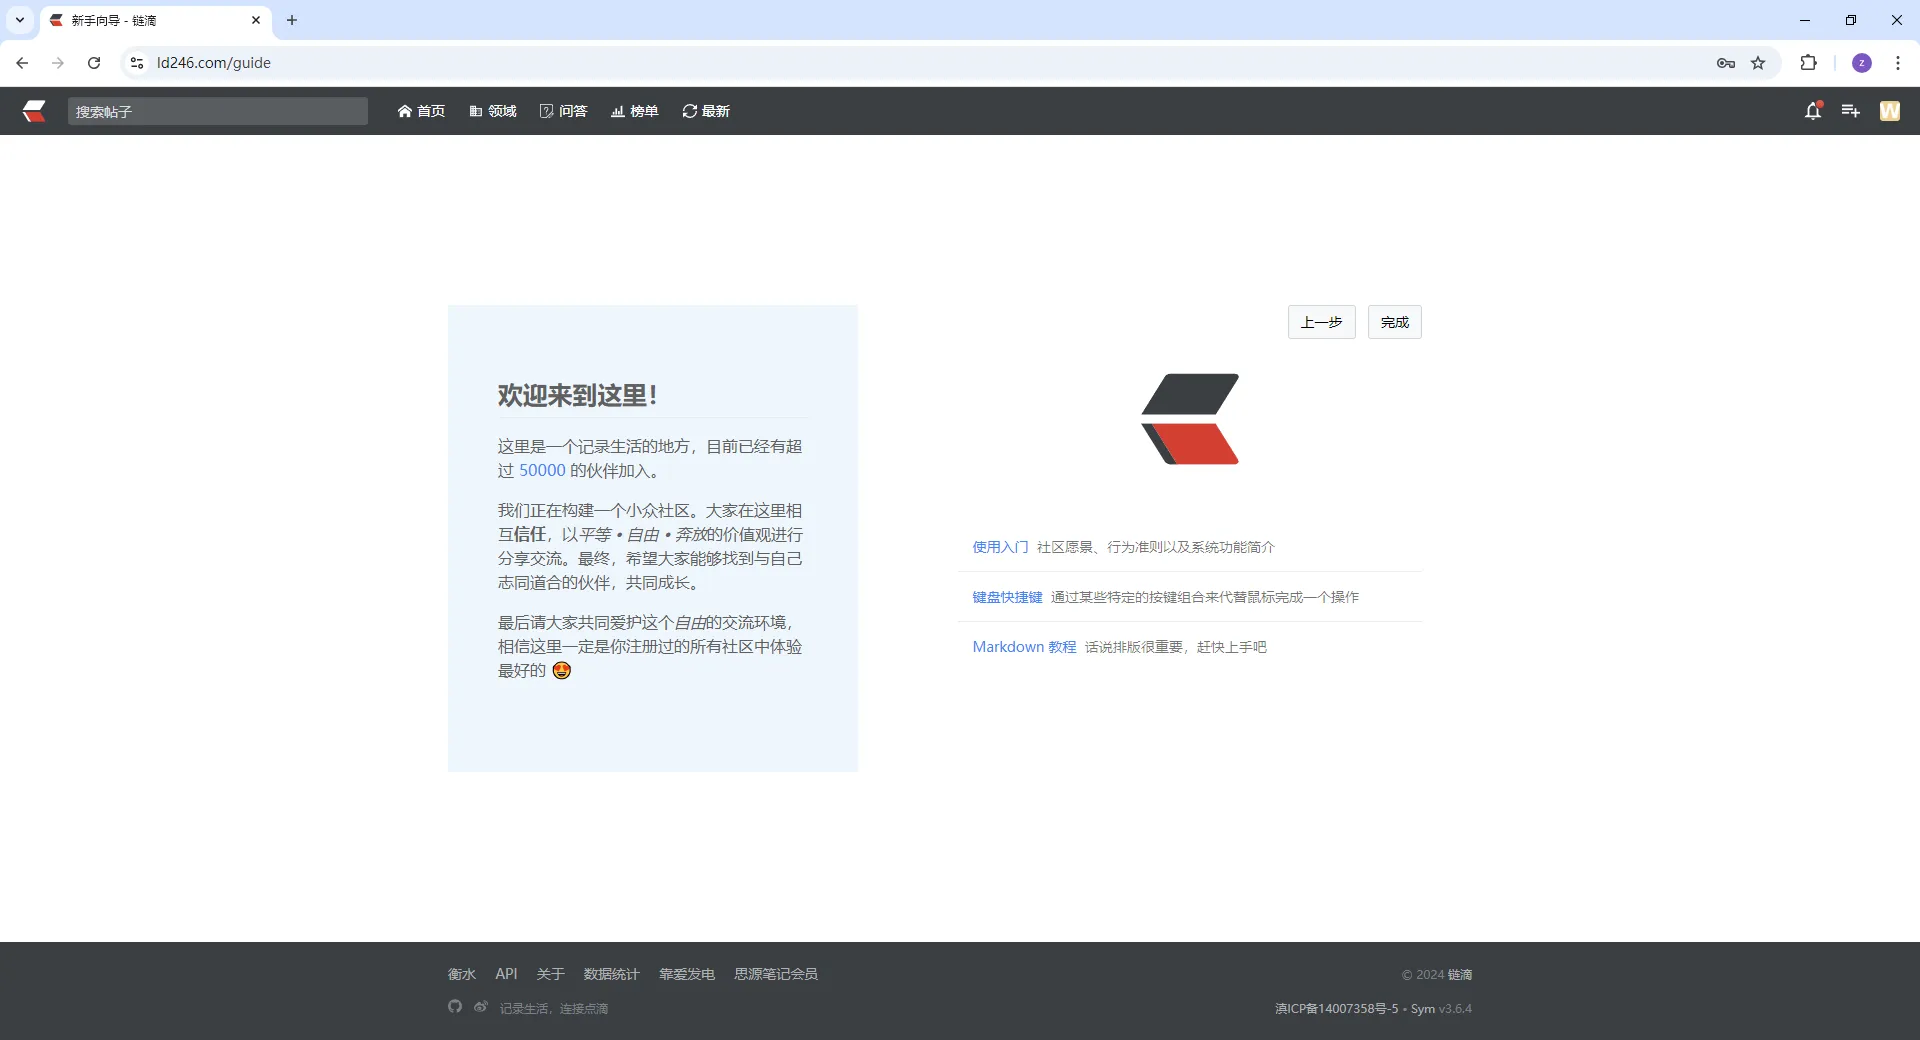Open the 衡水 footer link
Screen dimensions: 1920x1040
click(462, 974)
